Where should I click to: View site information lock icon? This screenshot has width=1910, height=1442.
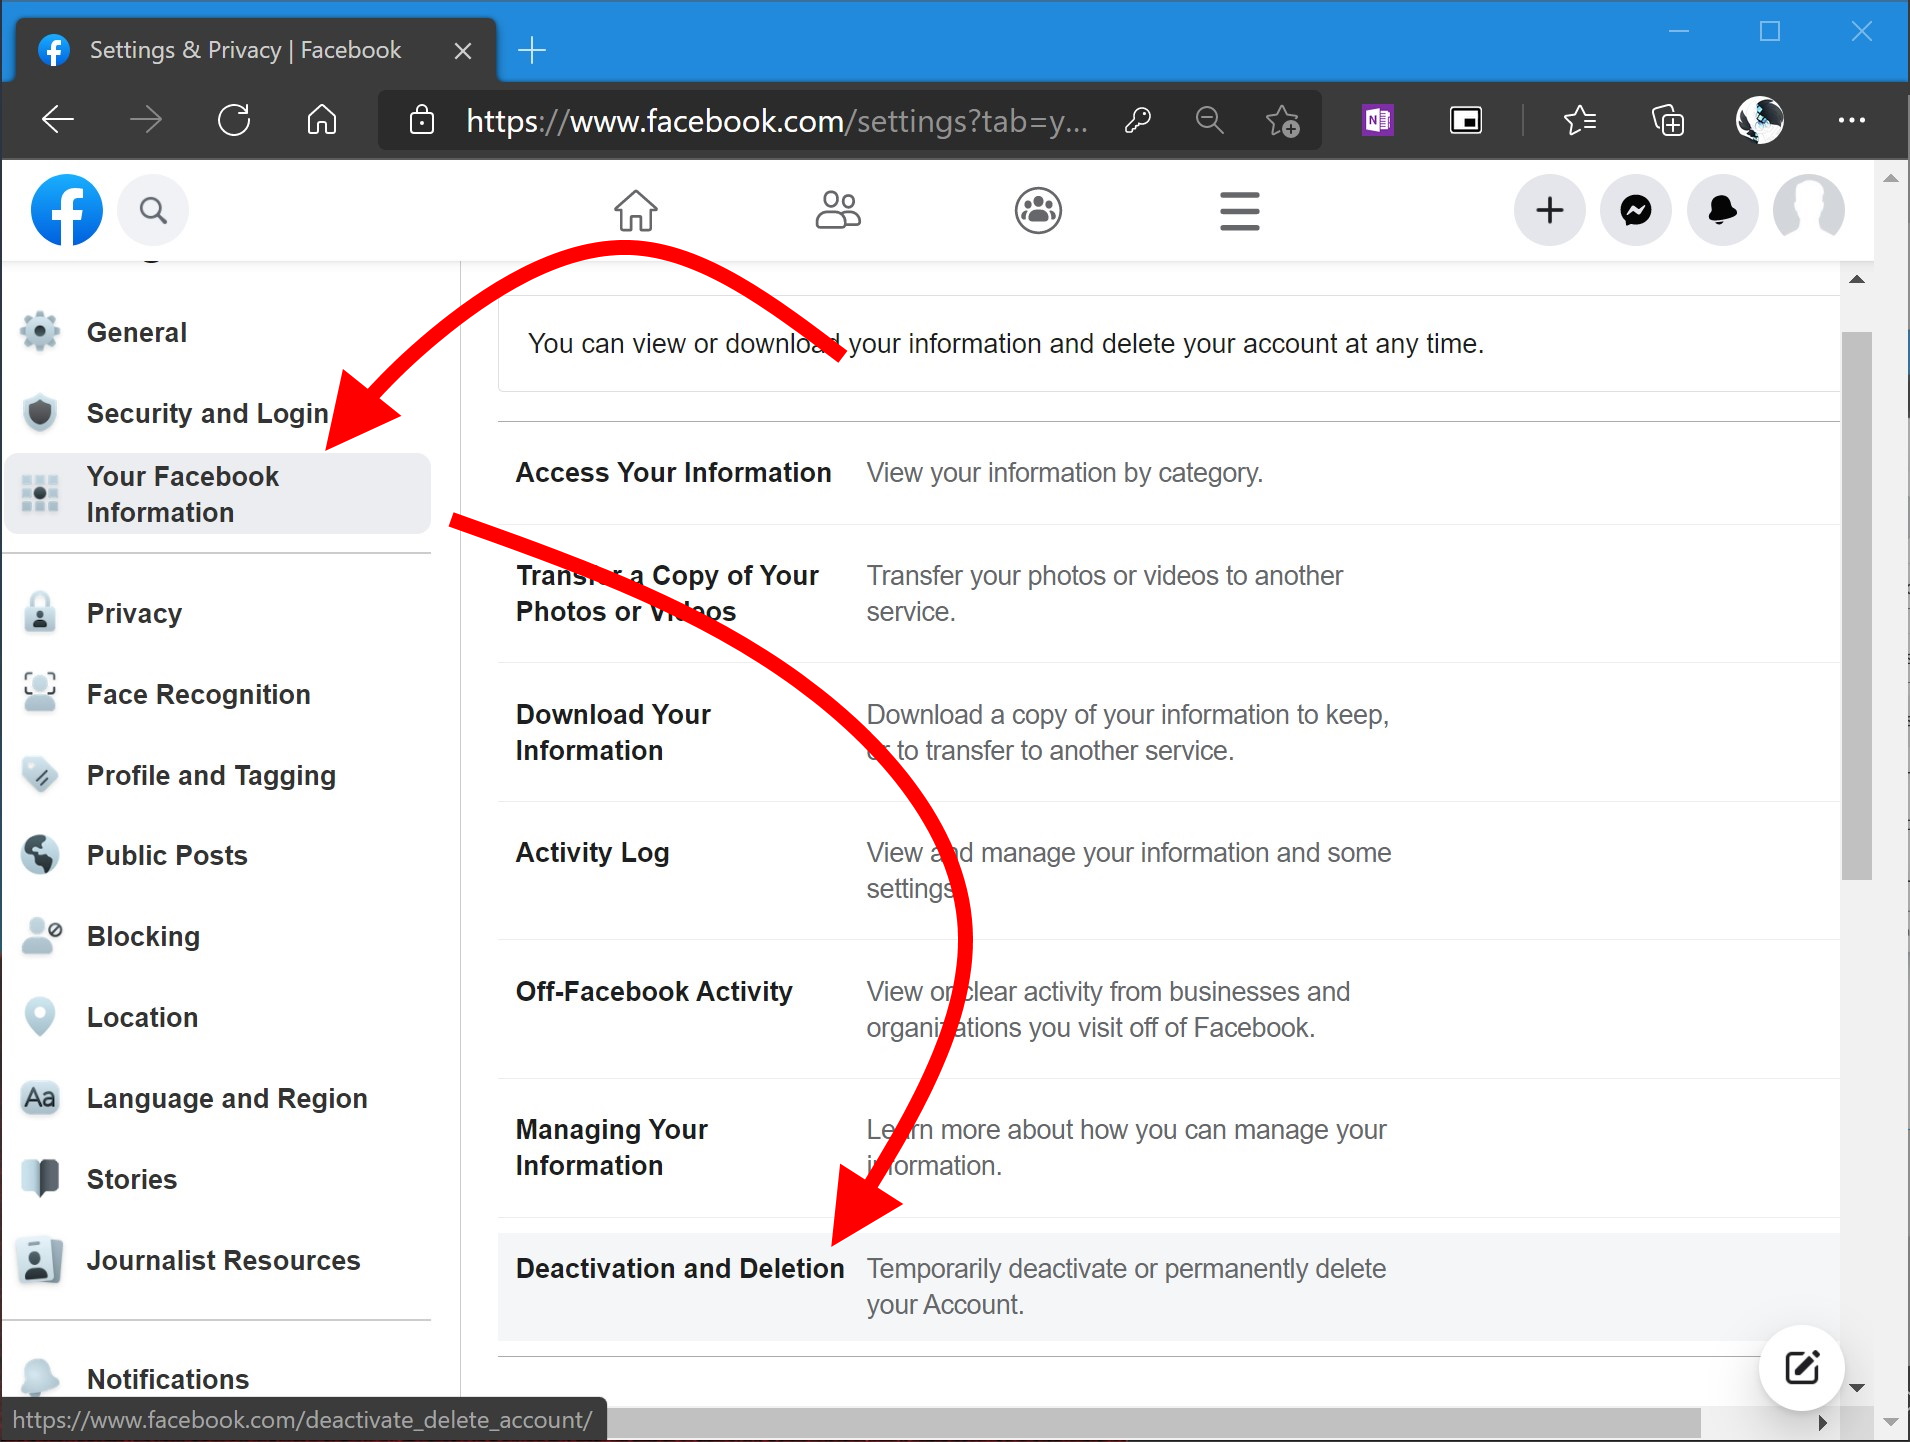[x=422, y=121]
